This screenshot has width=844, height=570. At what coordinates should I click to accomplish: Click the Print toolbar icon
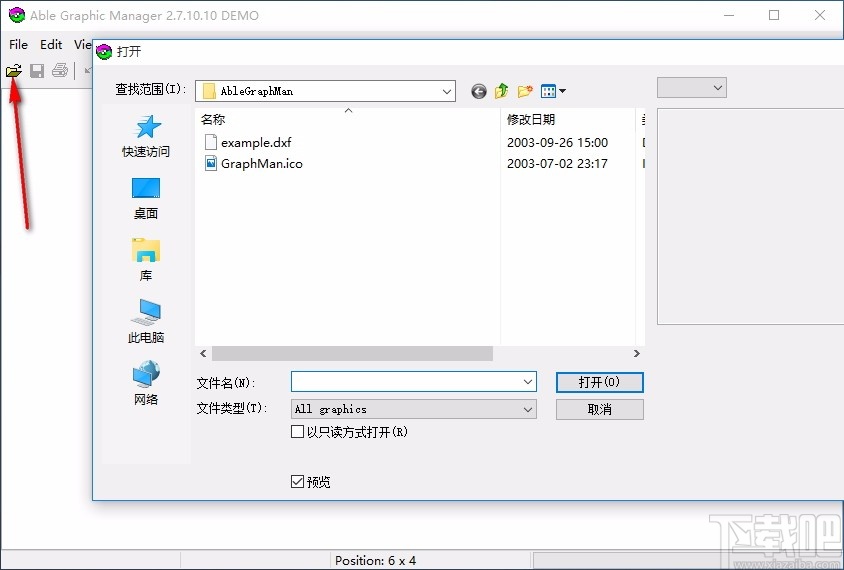[60, 71]
